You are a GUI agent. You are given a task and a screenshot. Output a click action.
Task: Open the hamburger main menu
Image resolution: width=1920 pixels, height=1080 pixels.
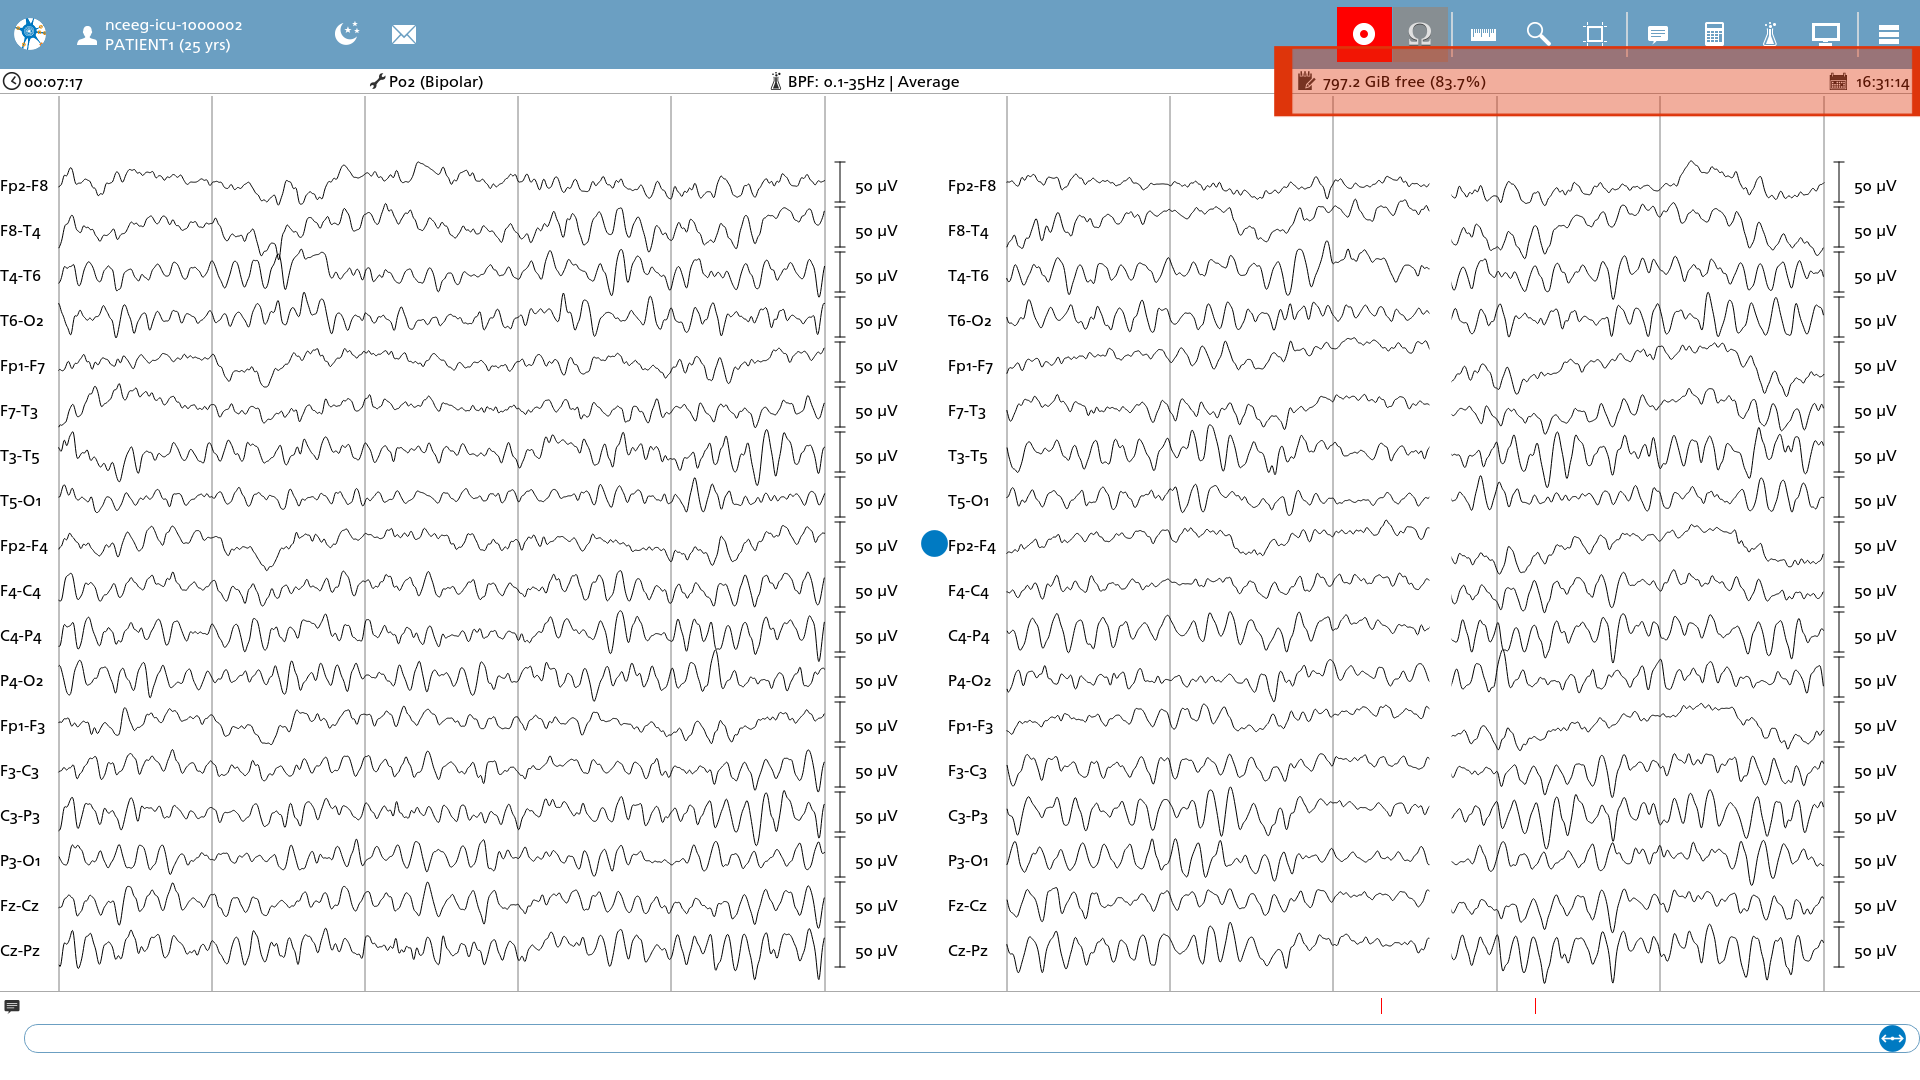click(1889, 34)
